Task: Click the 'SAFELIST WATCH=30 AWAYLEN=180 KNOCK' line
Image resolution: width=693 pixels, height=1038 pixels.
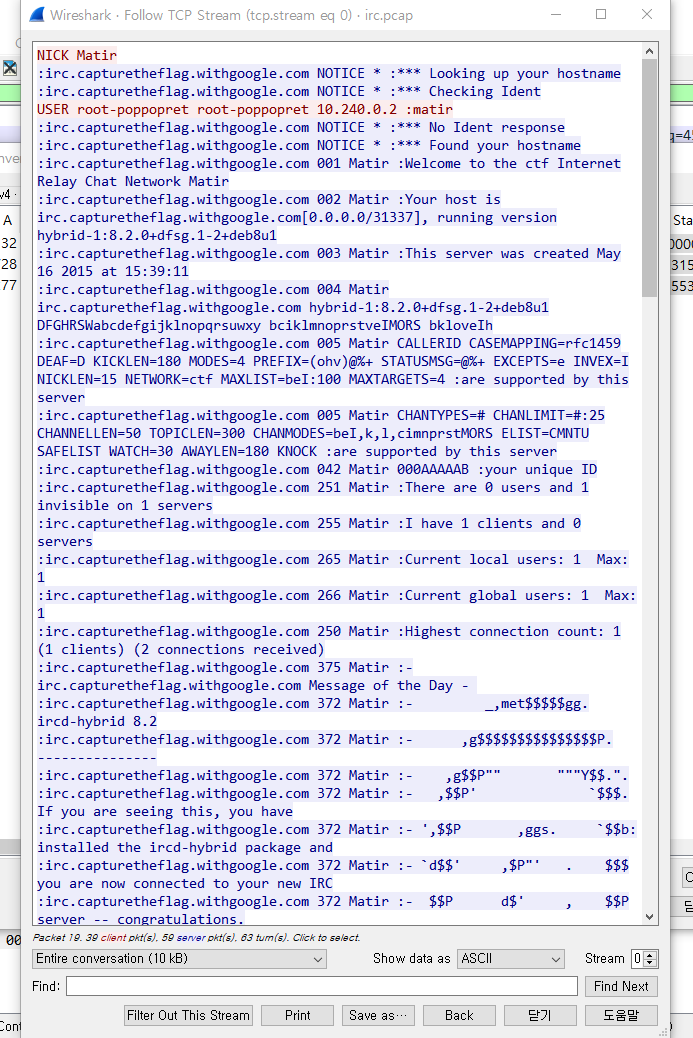Action: [x=297, y=451]
